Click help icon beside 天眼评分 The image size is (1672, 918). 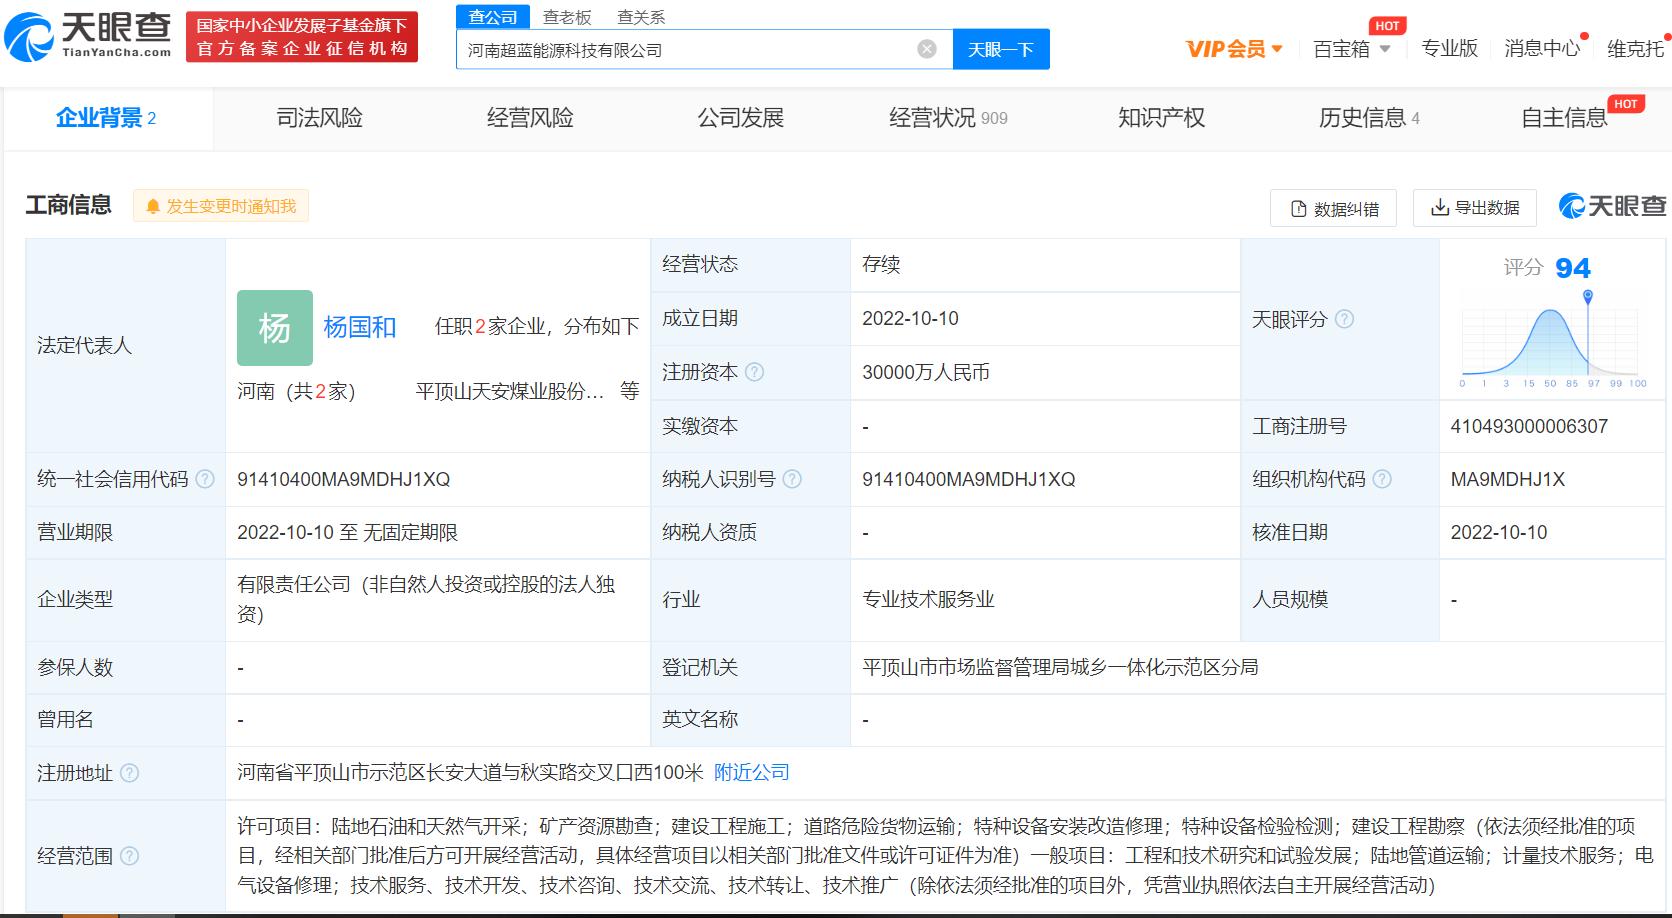(x=1345, y=319)
